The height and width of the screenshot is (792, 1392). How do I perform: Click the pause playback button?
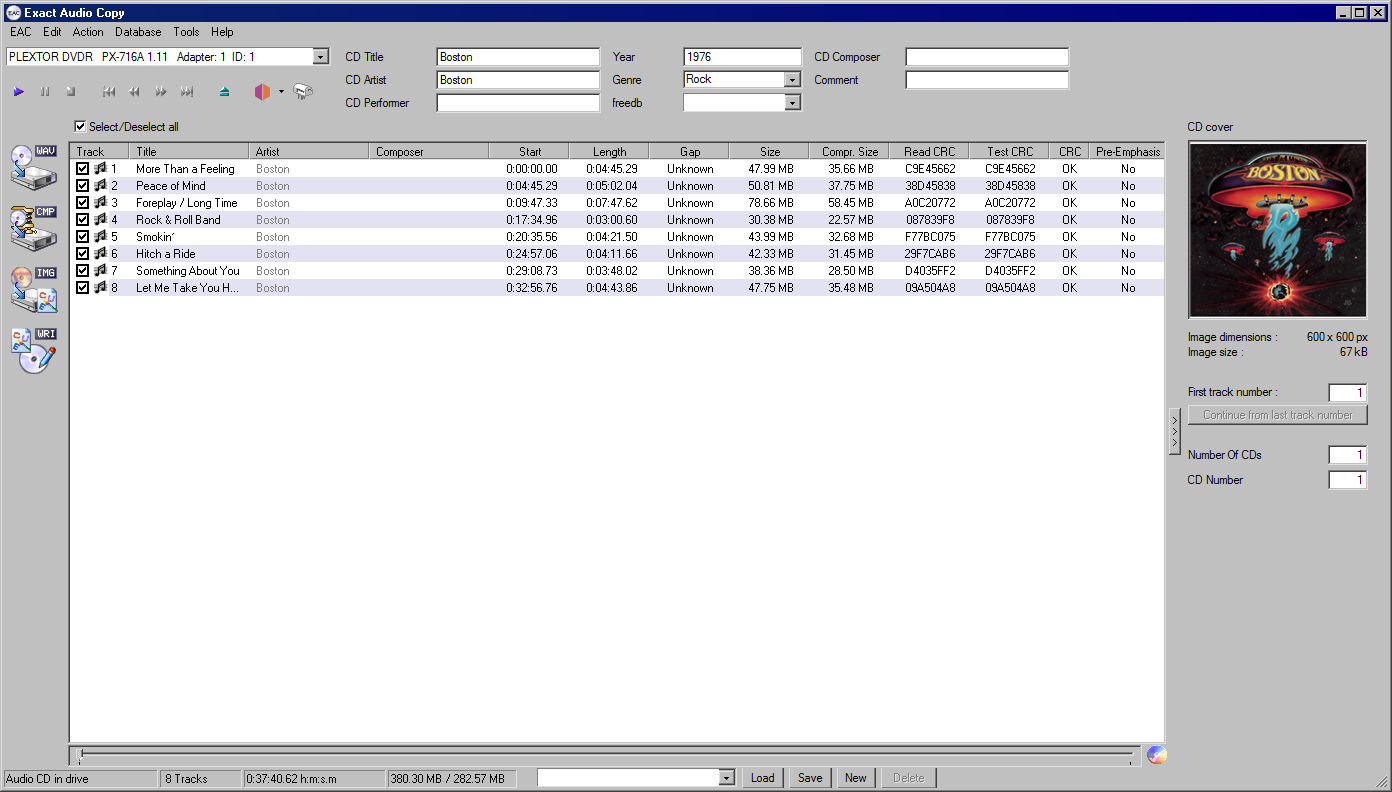tap(45, 92)
